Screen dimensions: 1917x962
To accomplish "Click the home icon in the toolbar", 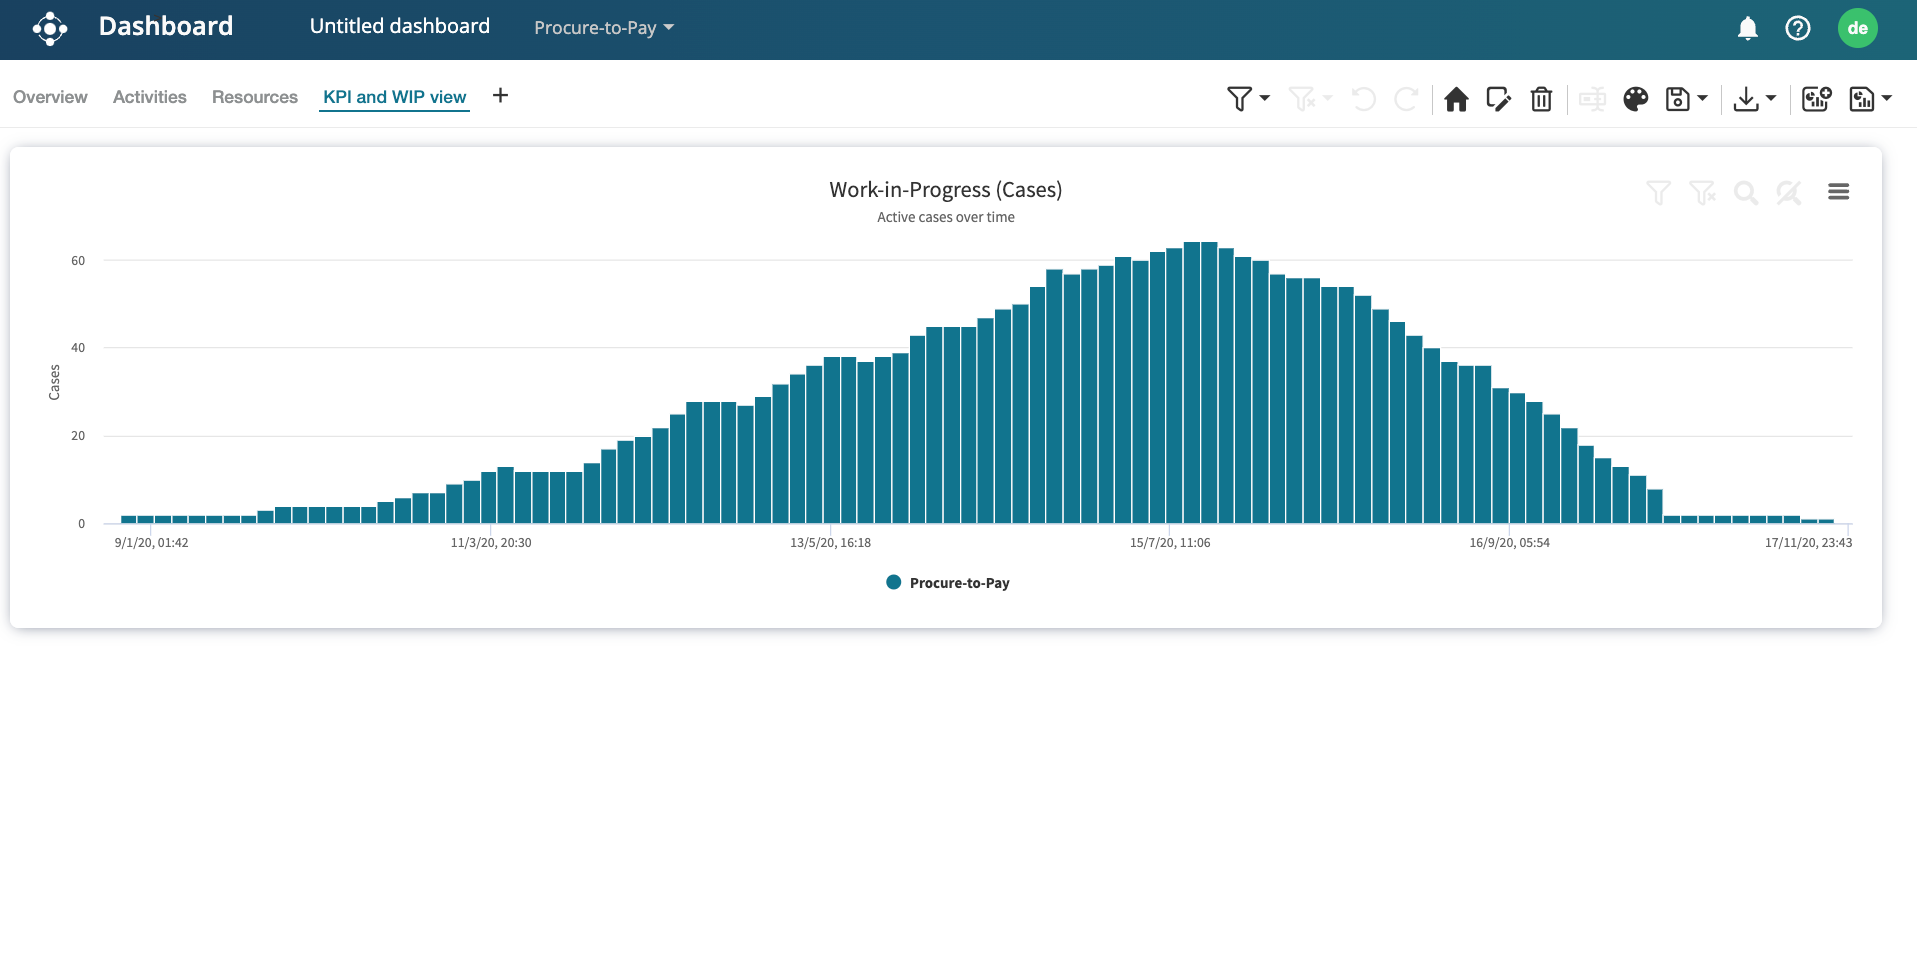I will pyautogui.click(x=1456, y=99).
